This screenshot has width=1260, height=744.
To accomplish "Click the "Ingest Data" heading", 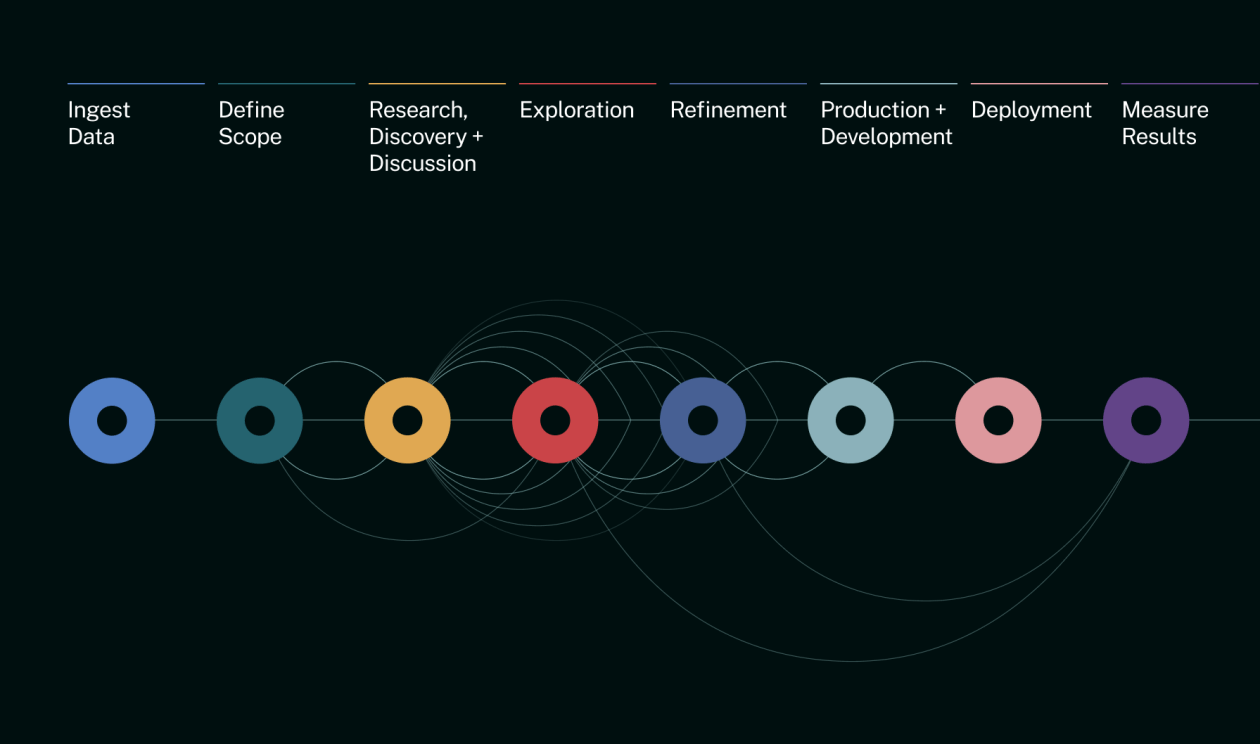I will tap(99, 123).
